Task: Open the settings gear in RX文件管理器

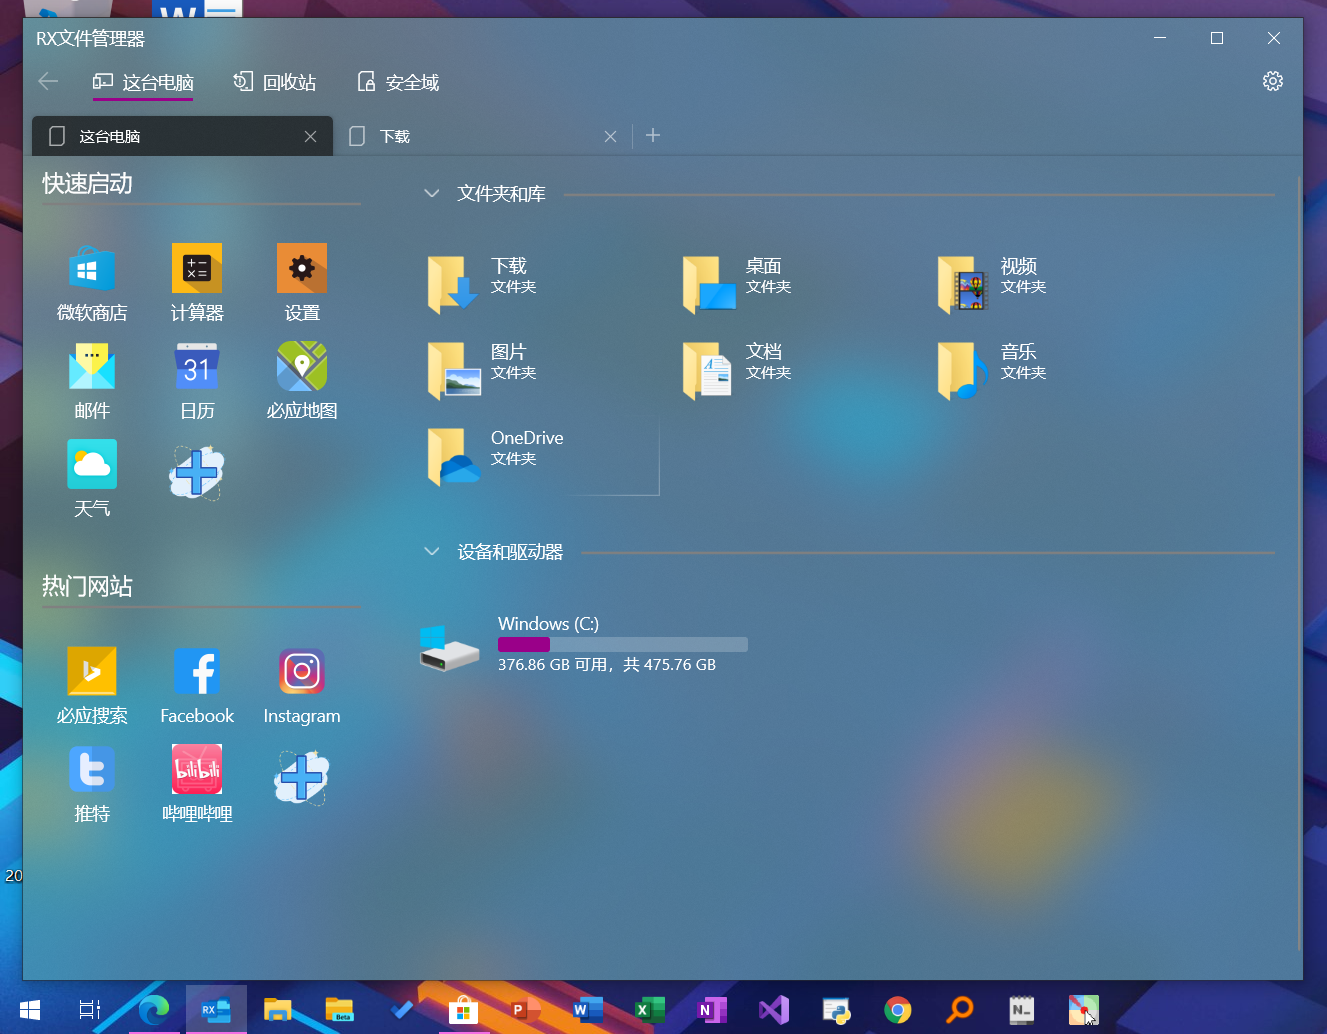Action: [x=1272, y=81]
